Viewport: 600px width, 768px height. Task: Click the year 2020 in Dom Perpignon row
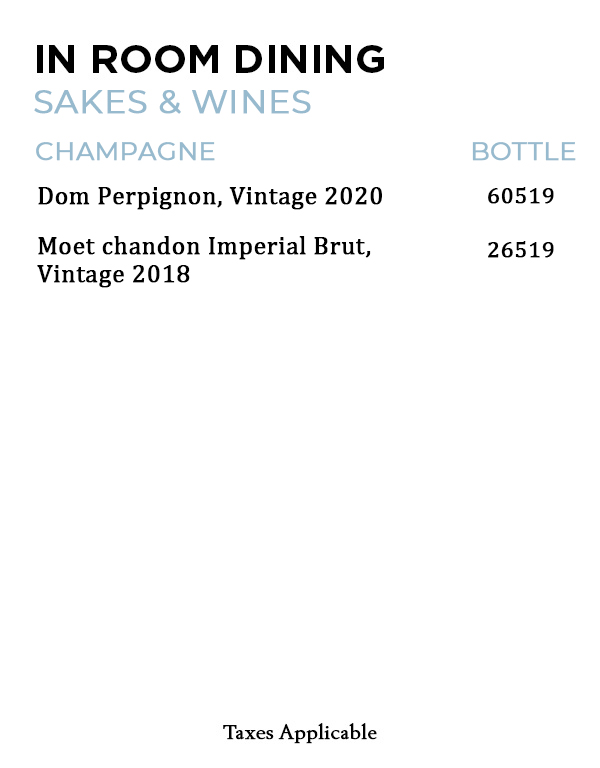click(x=353, y=196)
